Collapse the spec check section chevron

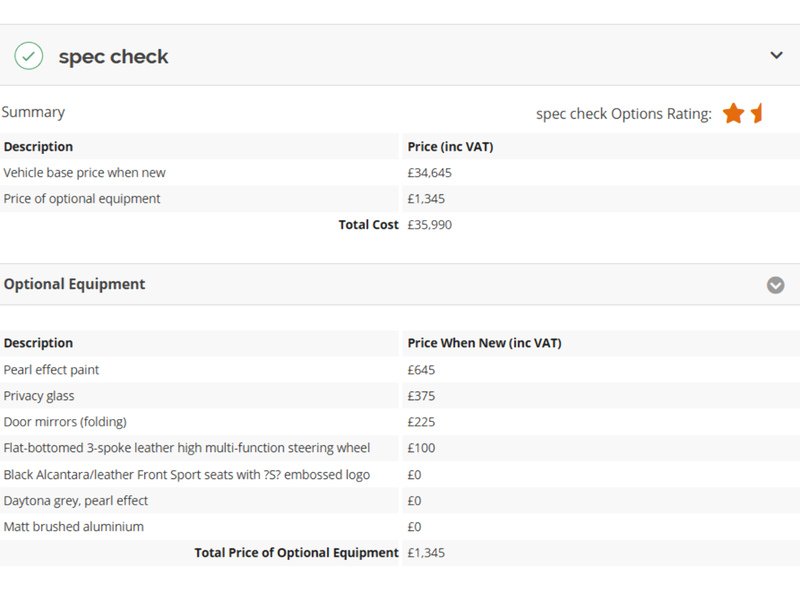coord(776,56)
